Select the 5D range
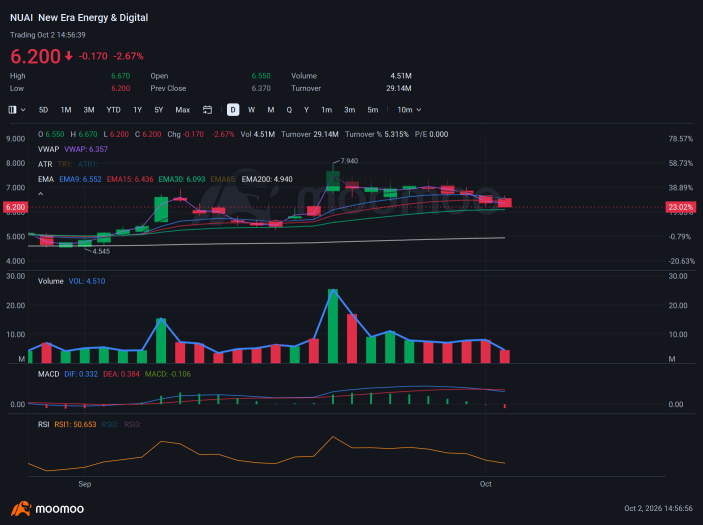Screen dimensions: 703x525 43,110
